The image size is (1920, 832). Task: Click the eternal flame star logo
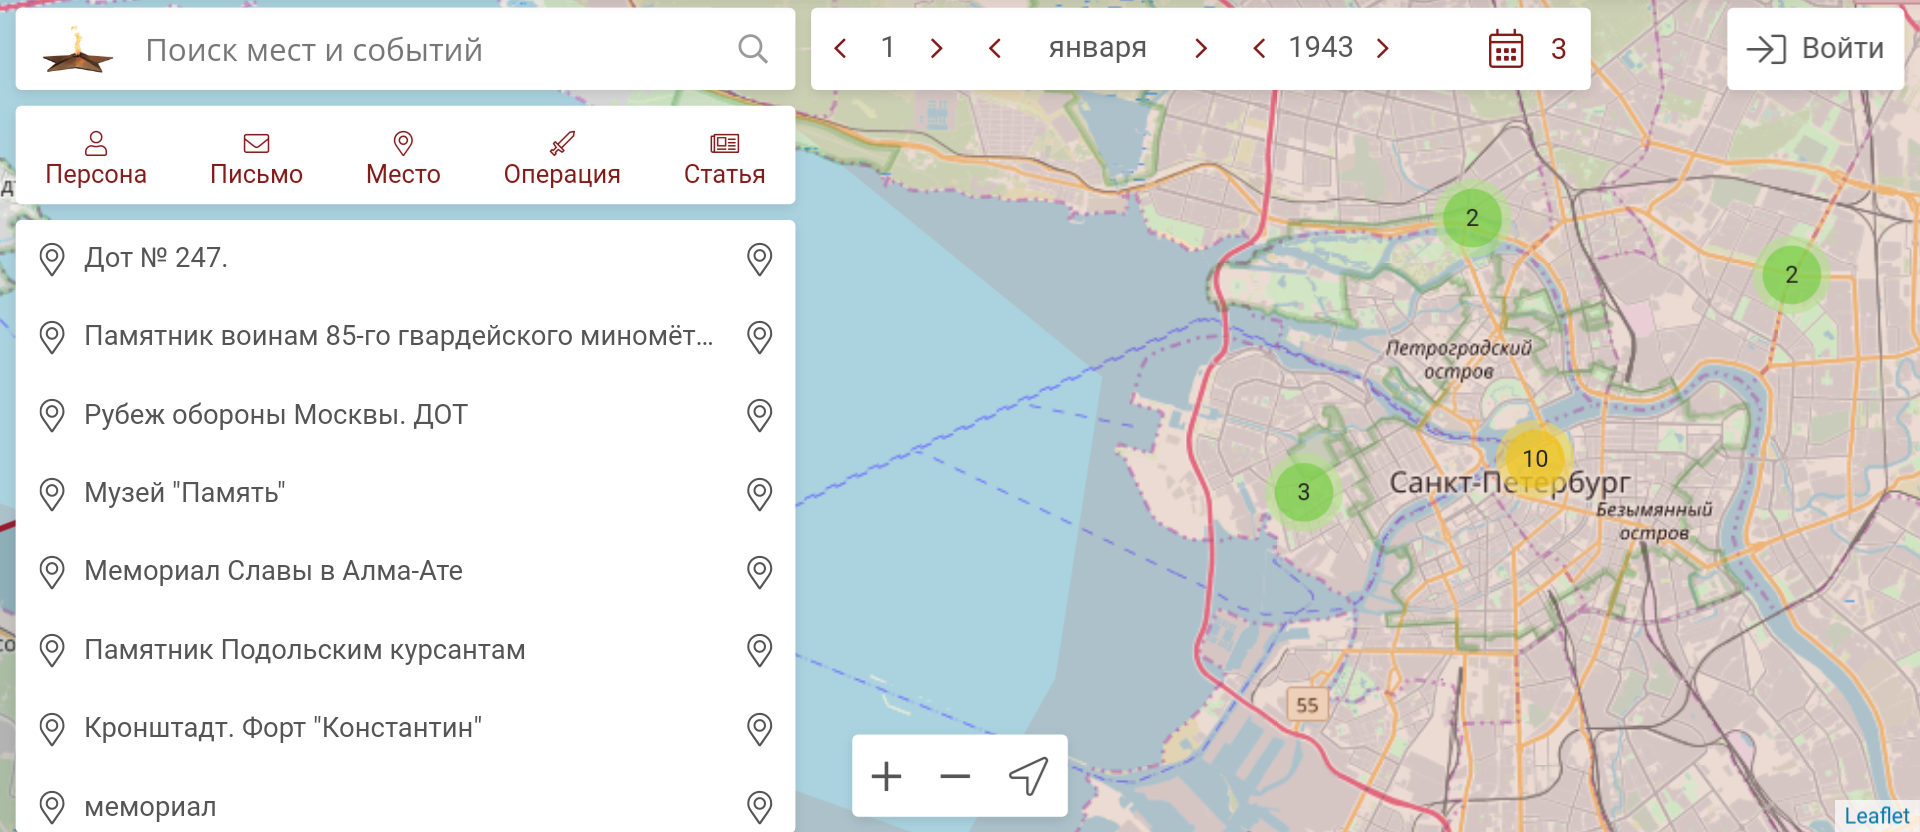click(x=77, y=50)
